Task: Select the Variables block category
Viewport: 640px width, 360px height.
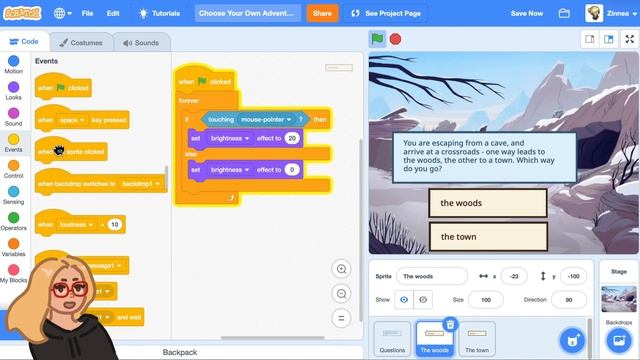Action: pos(13,247)
